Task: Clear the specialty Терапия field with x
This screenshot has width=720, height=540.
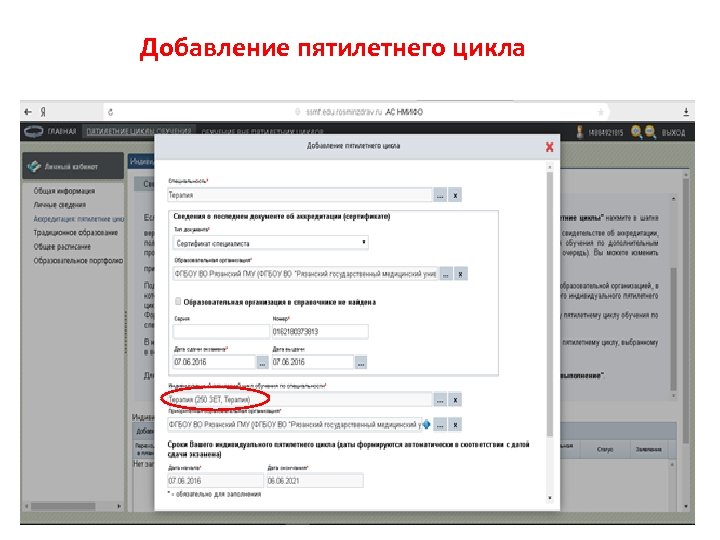Action: point(455,195)
